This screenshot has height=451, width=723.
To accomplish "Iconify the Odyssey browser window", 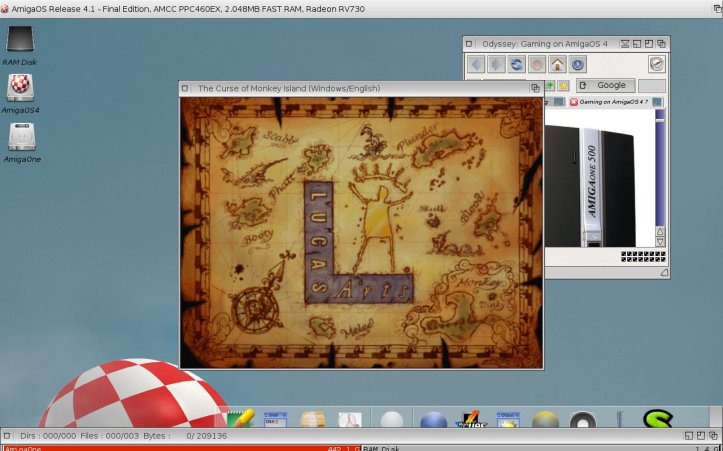I will click(626, 44).
